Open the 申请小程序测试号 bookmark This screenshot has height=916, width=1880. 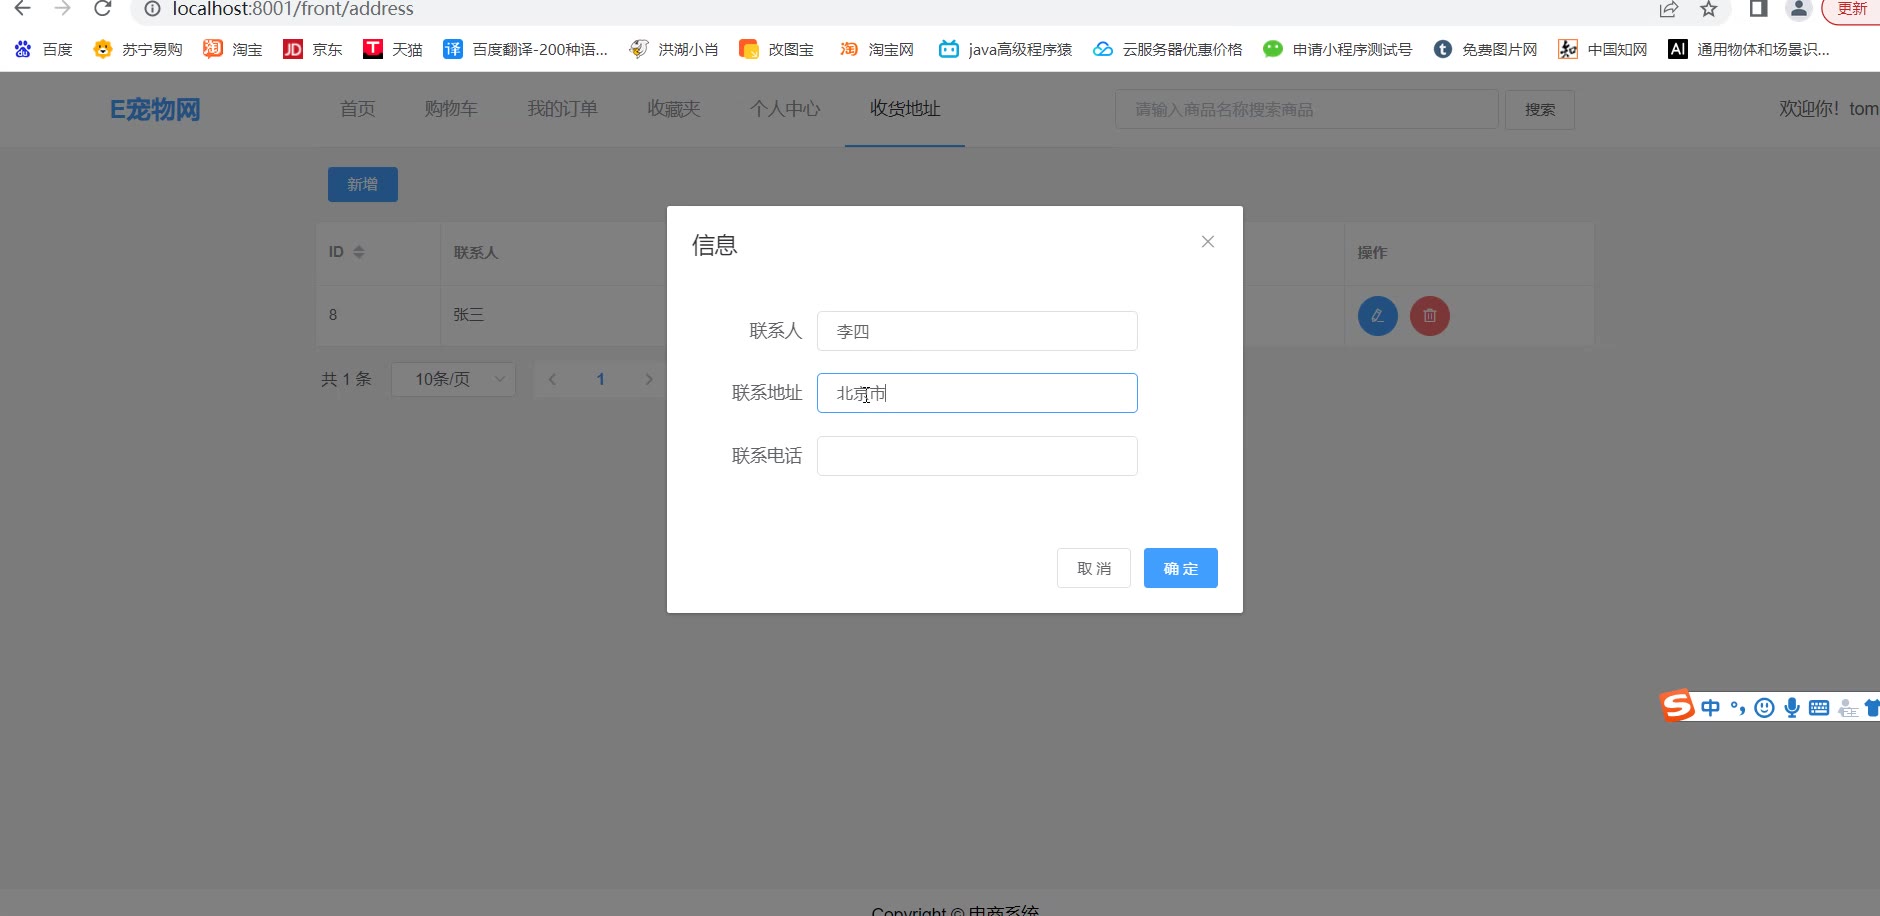pos(1337,49)
